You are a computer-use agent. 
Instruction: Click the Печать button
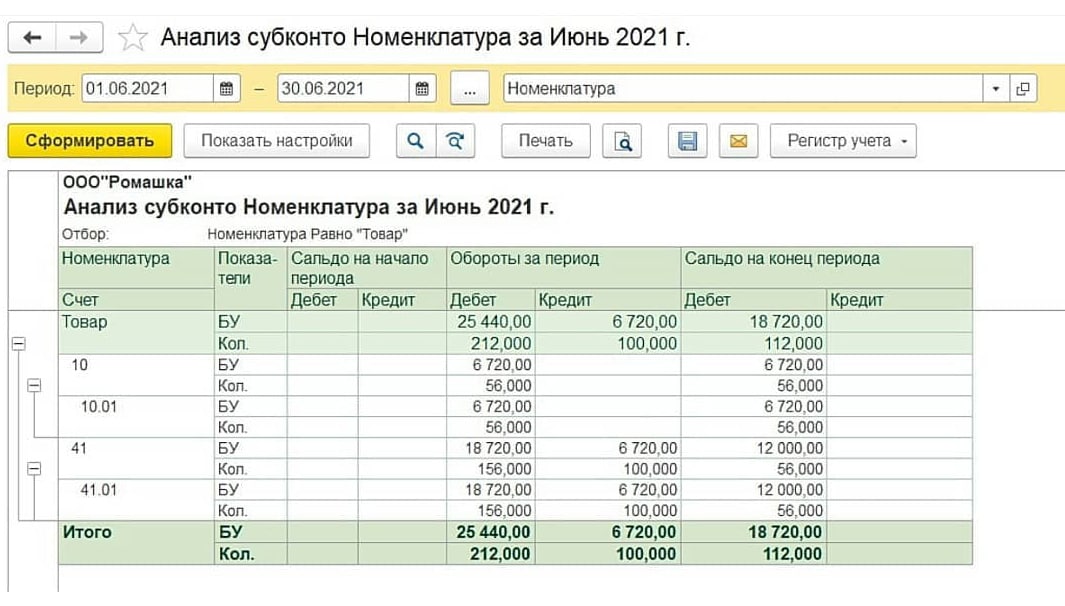click(546, 141)
